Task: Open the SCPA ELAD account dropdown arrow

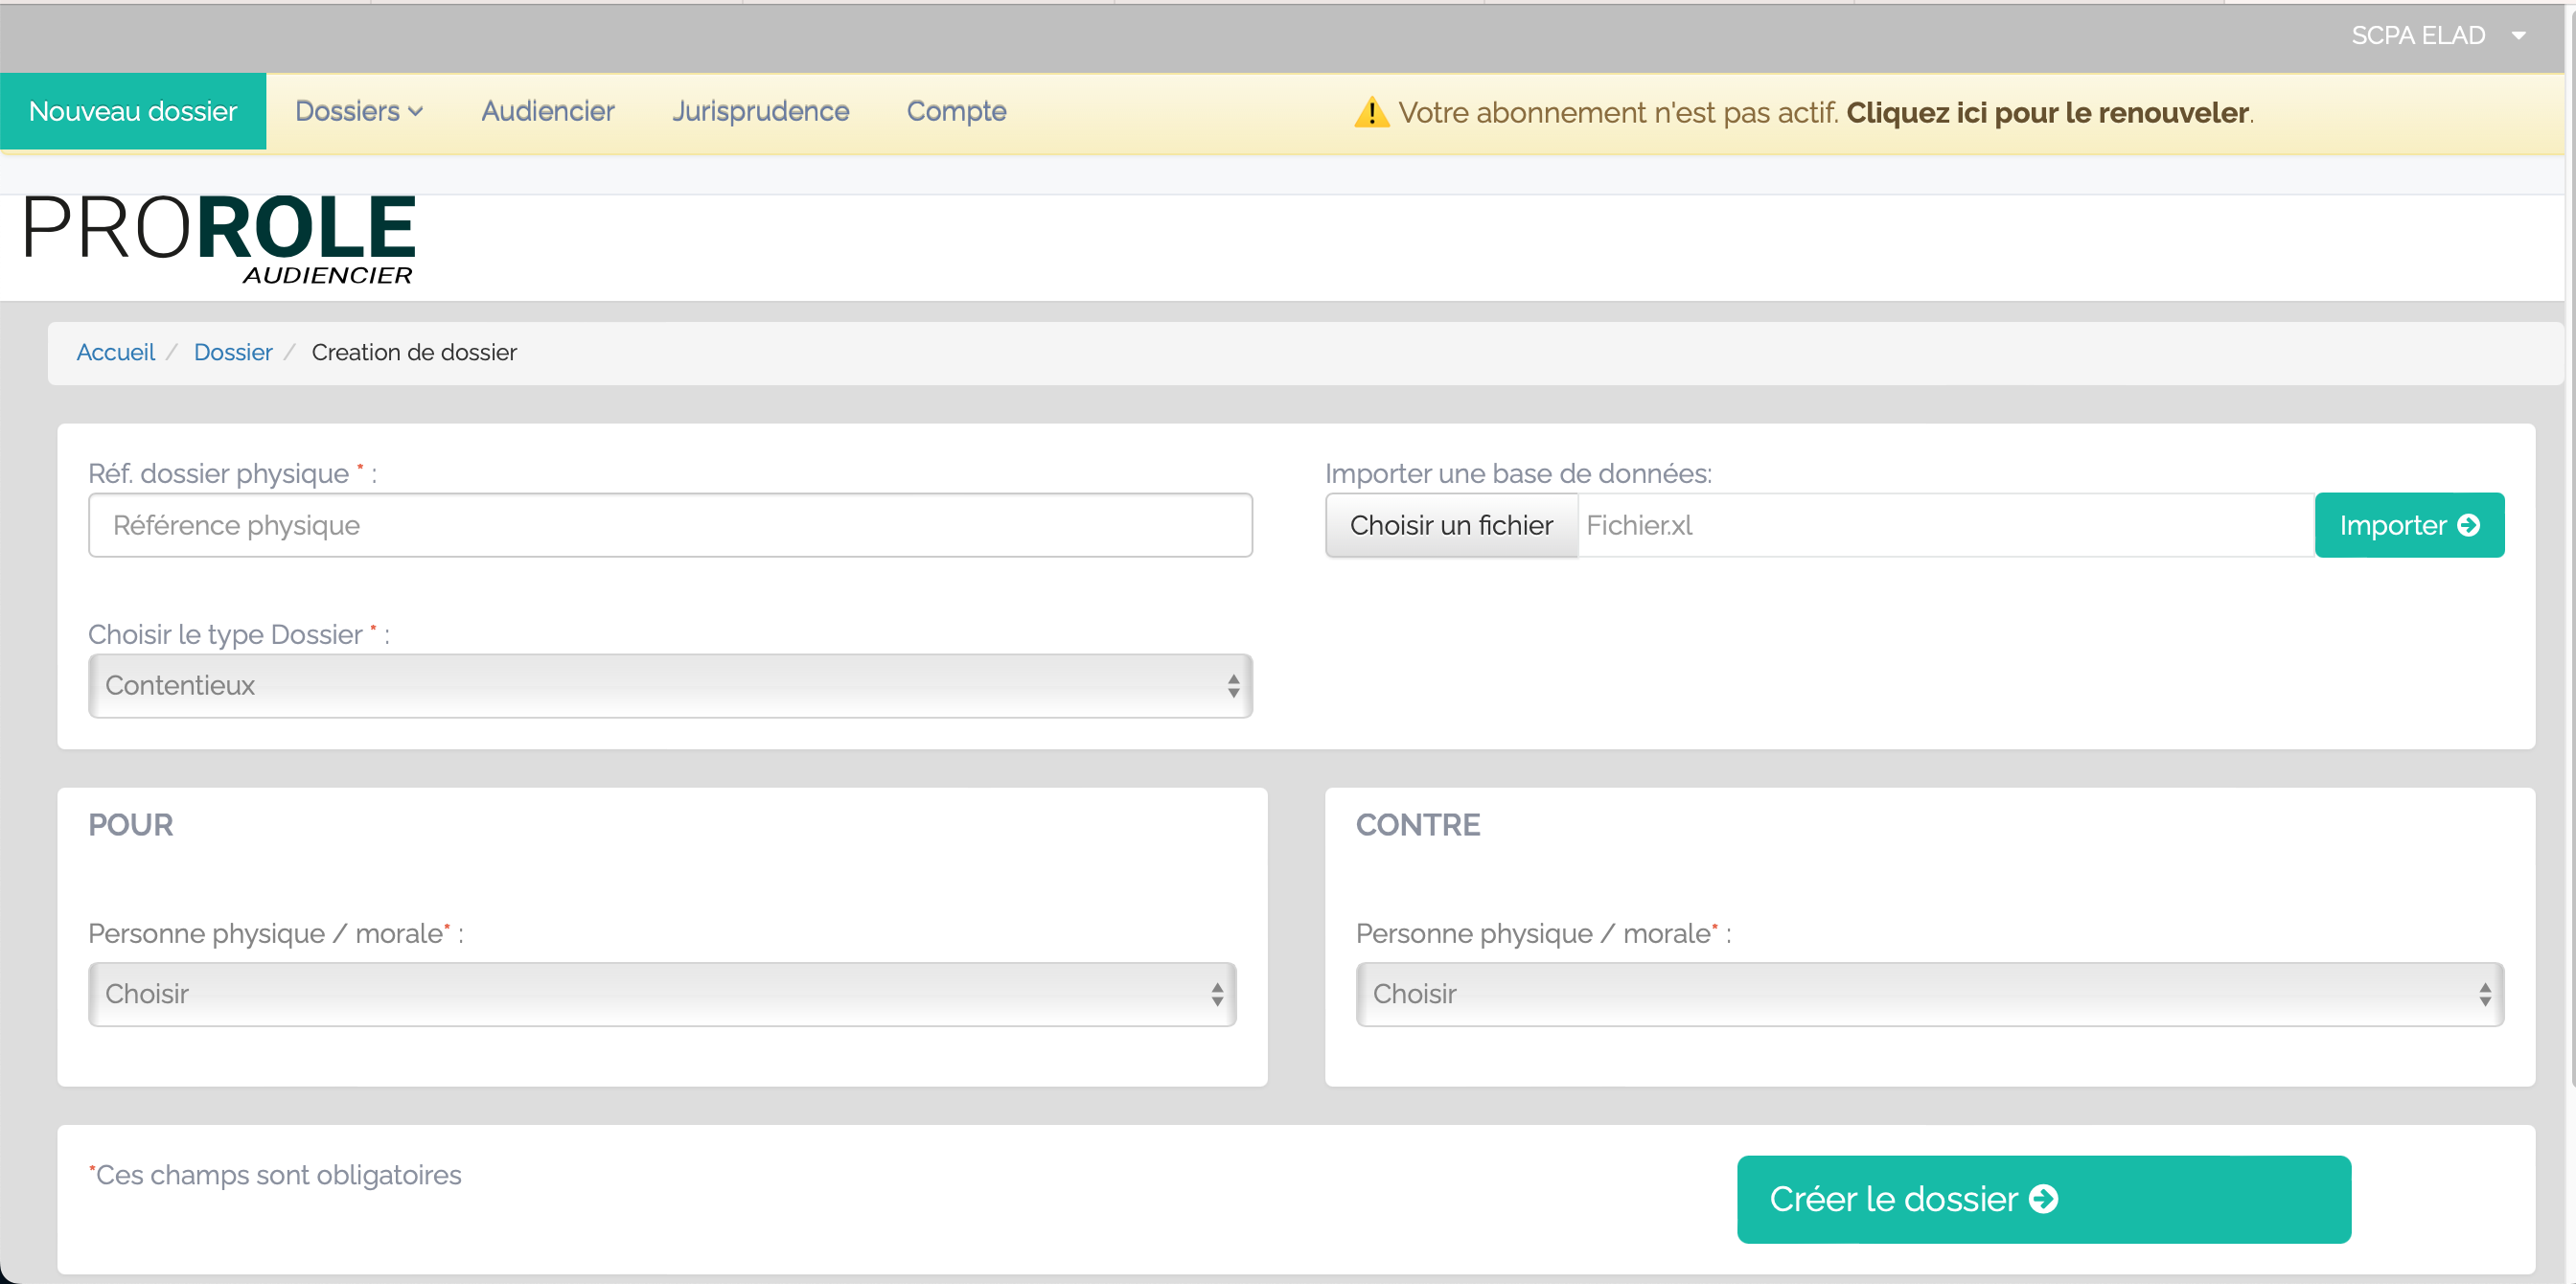Action: (2519, 36)
